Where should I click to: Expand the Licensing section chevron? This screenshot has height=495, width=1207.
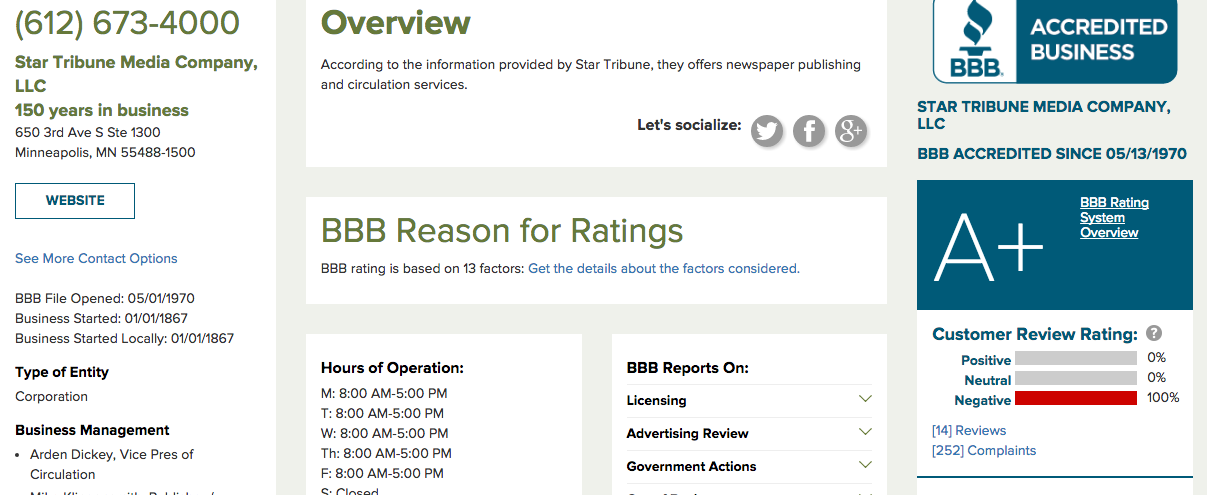tap(865, 400)
